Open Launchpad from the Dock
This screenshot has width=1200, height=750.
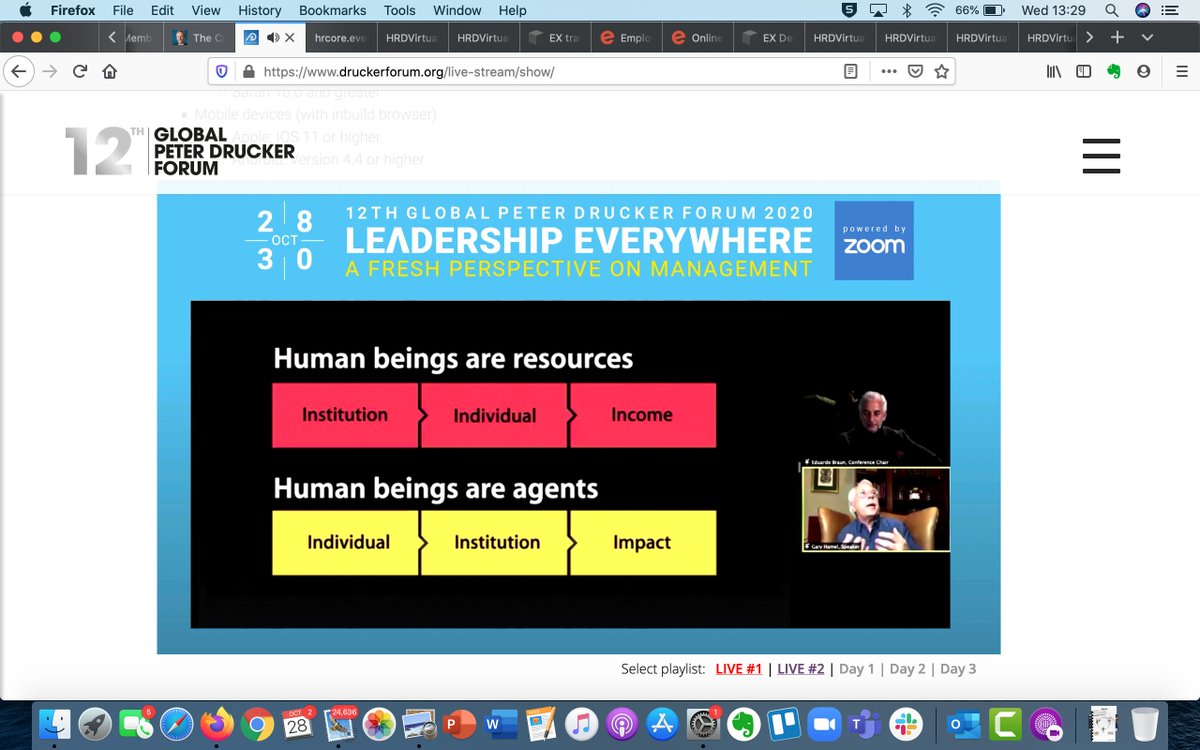click(x=96, y=723)
